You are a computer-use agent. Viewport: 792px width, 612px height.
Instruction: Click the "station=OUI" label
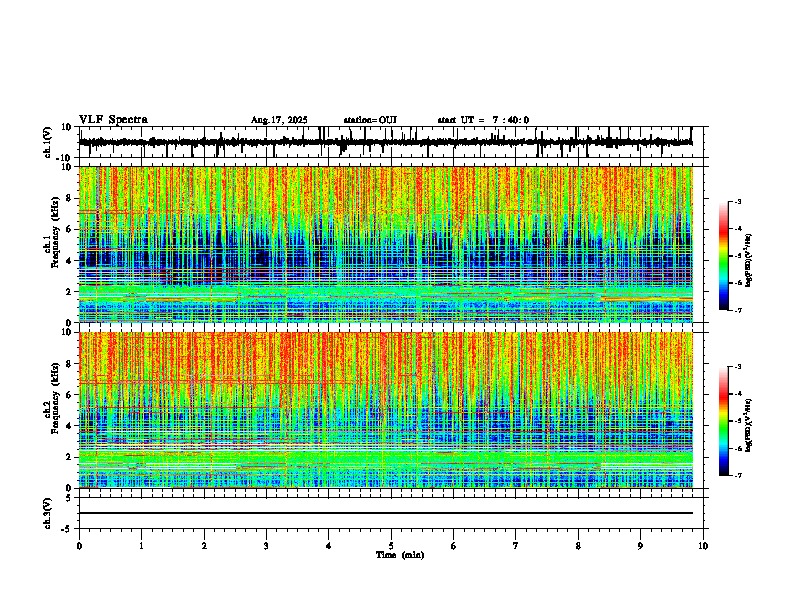point(370,120)
